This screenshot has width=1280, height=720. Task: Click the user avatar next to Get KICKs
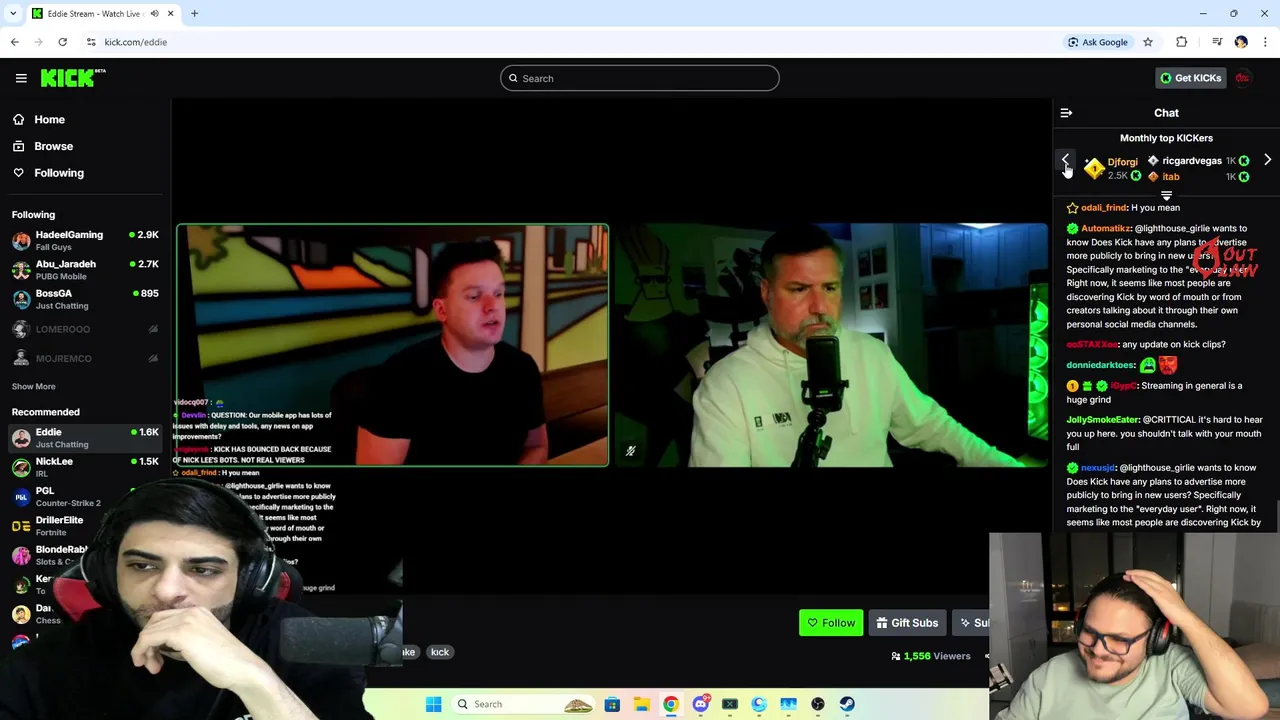[1243, 78]
